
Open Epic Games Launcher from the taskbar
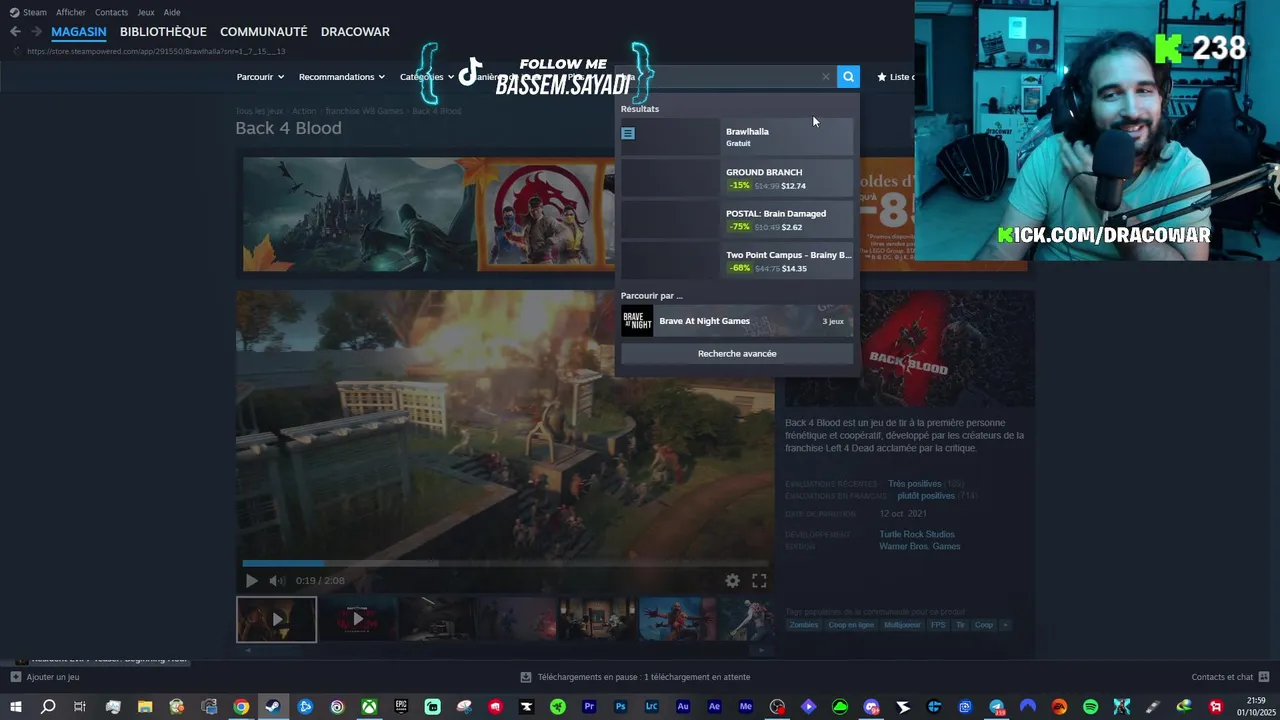(401, 707)
